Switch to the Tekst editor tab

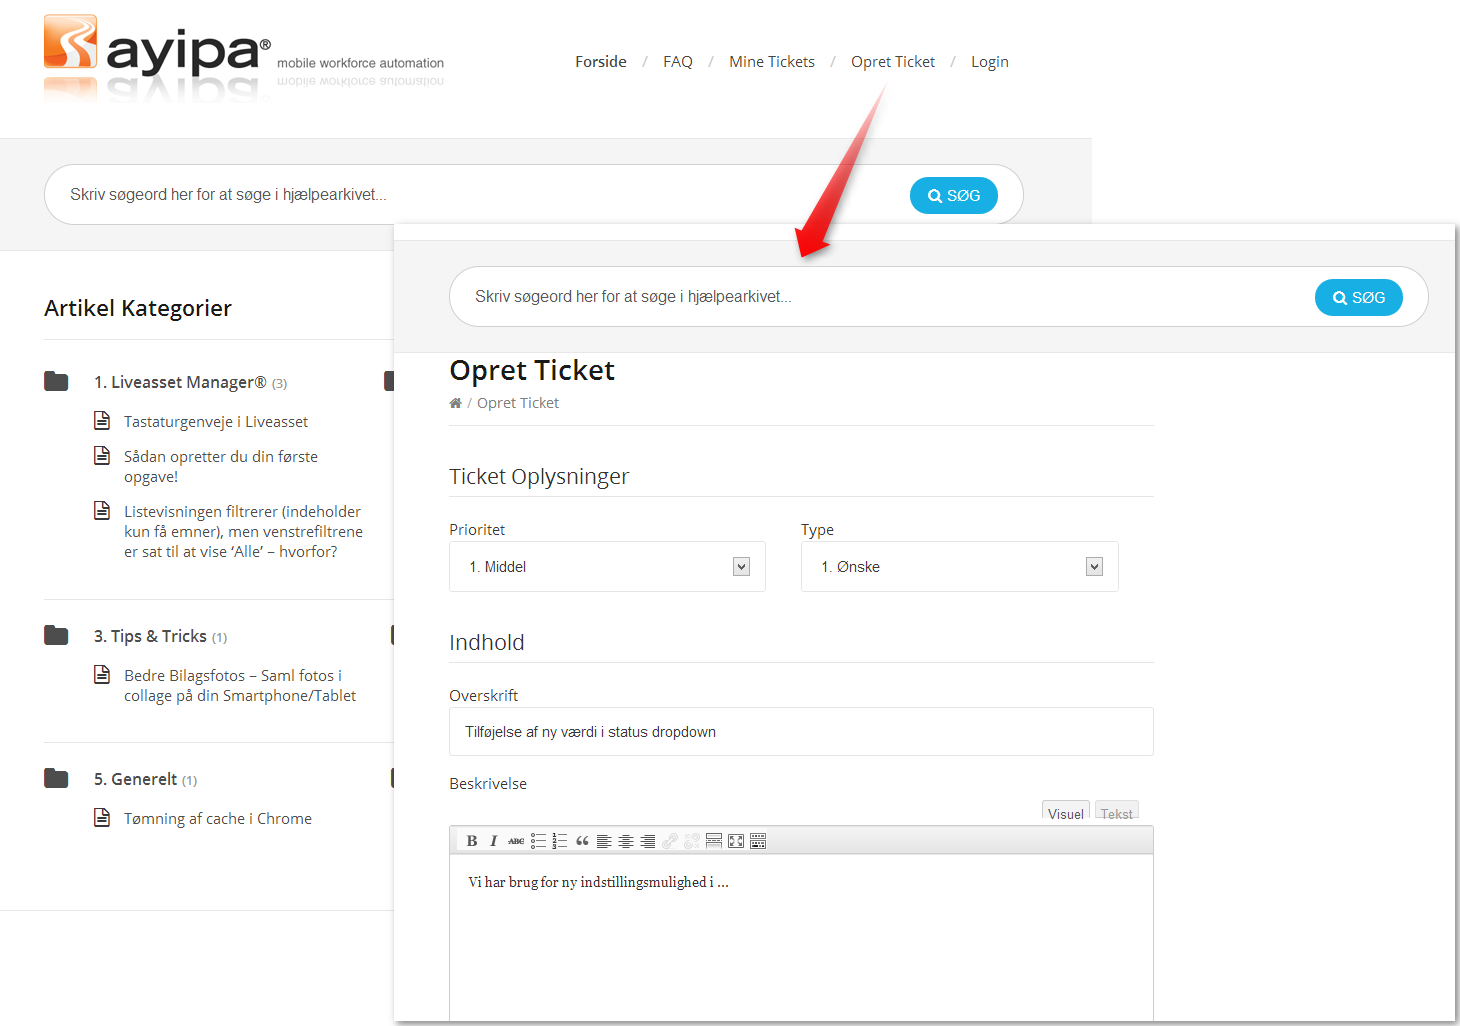tap(1116, 813)
